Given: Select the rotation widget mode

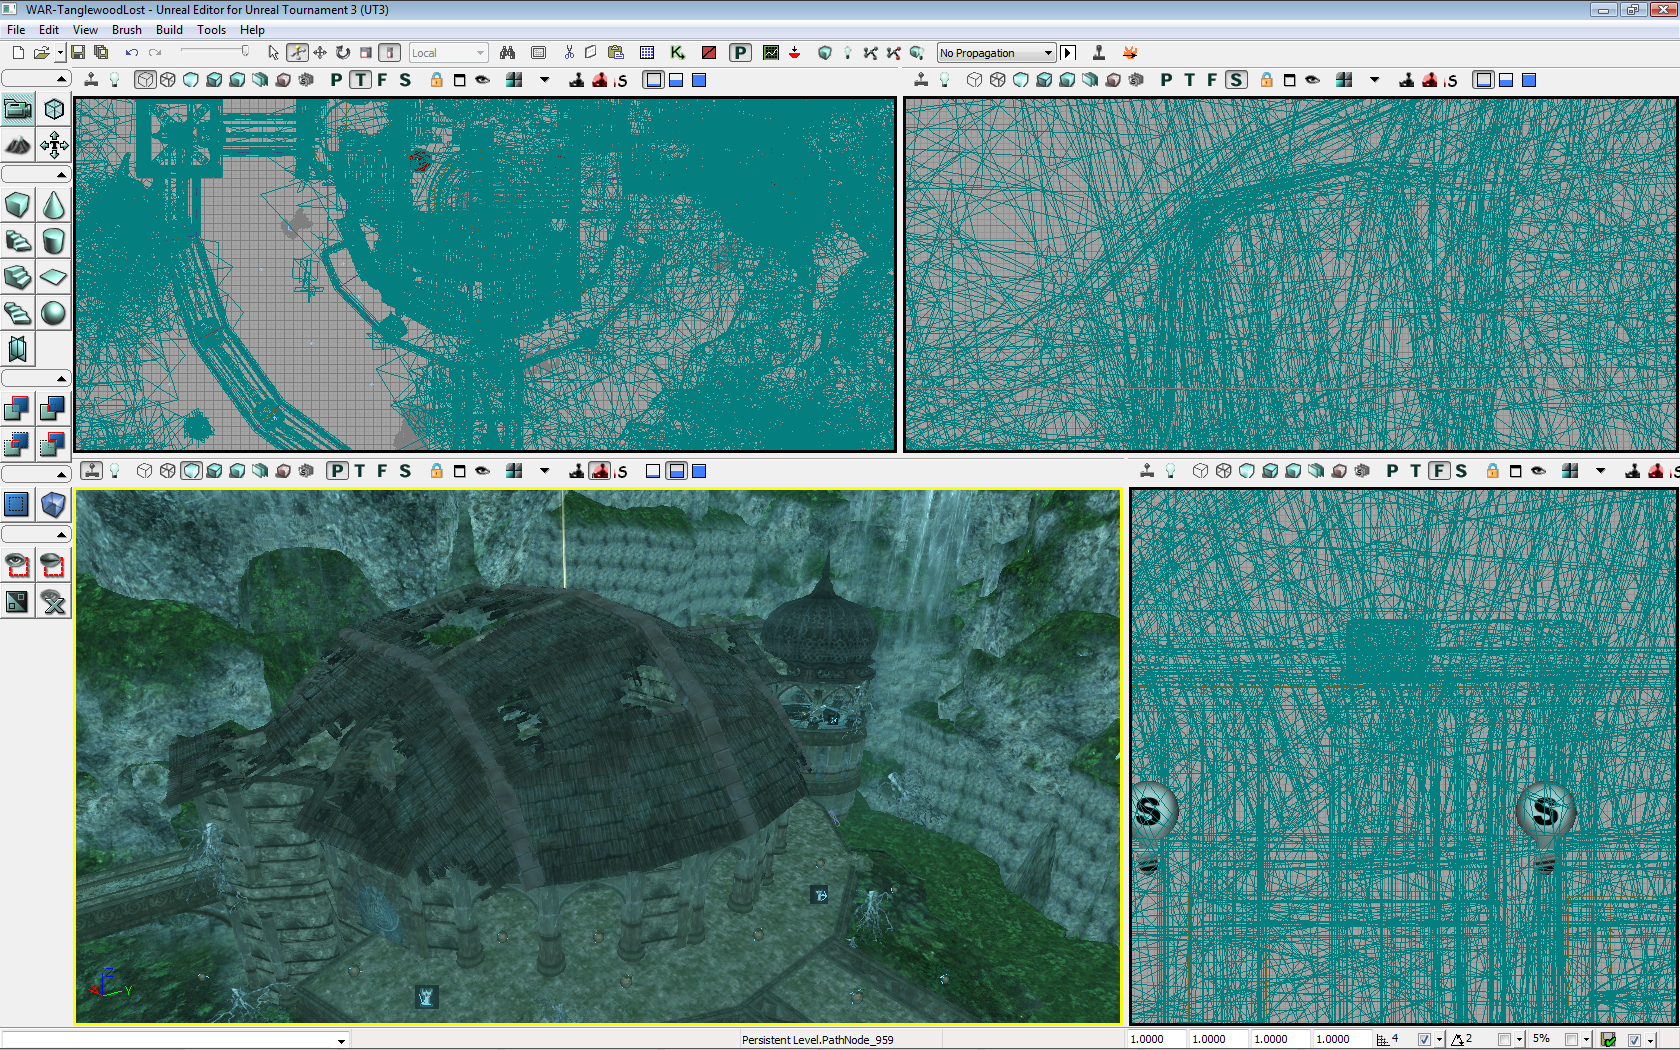Looking at the screenshot, I should (343, 53).
